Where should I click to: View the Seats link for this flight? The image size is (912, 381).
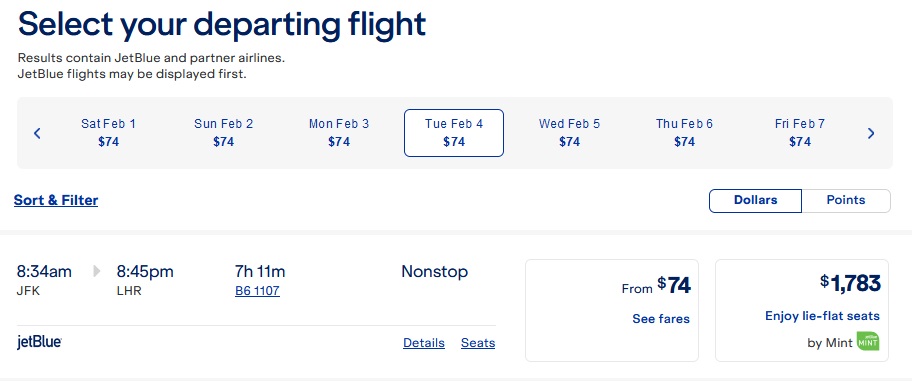[x=478, y=343]
